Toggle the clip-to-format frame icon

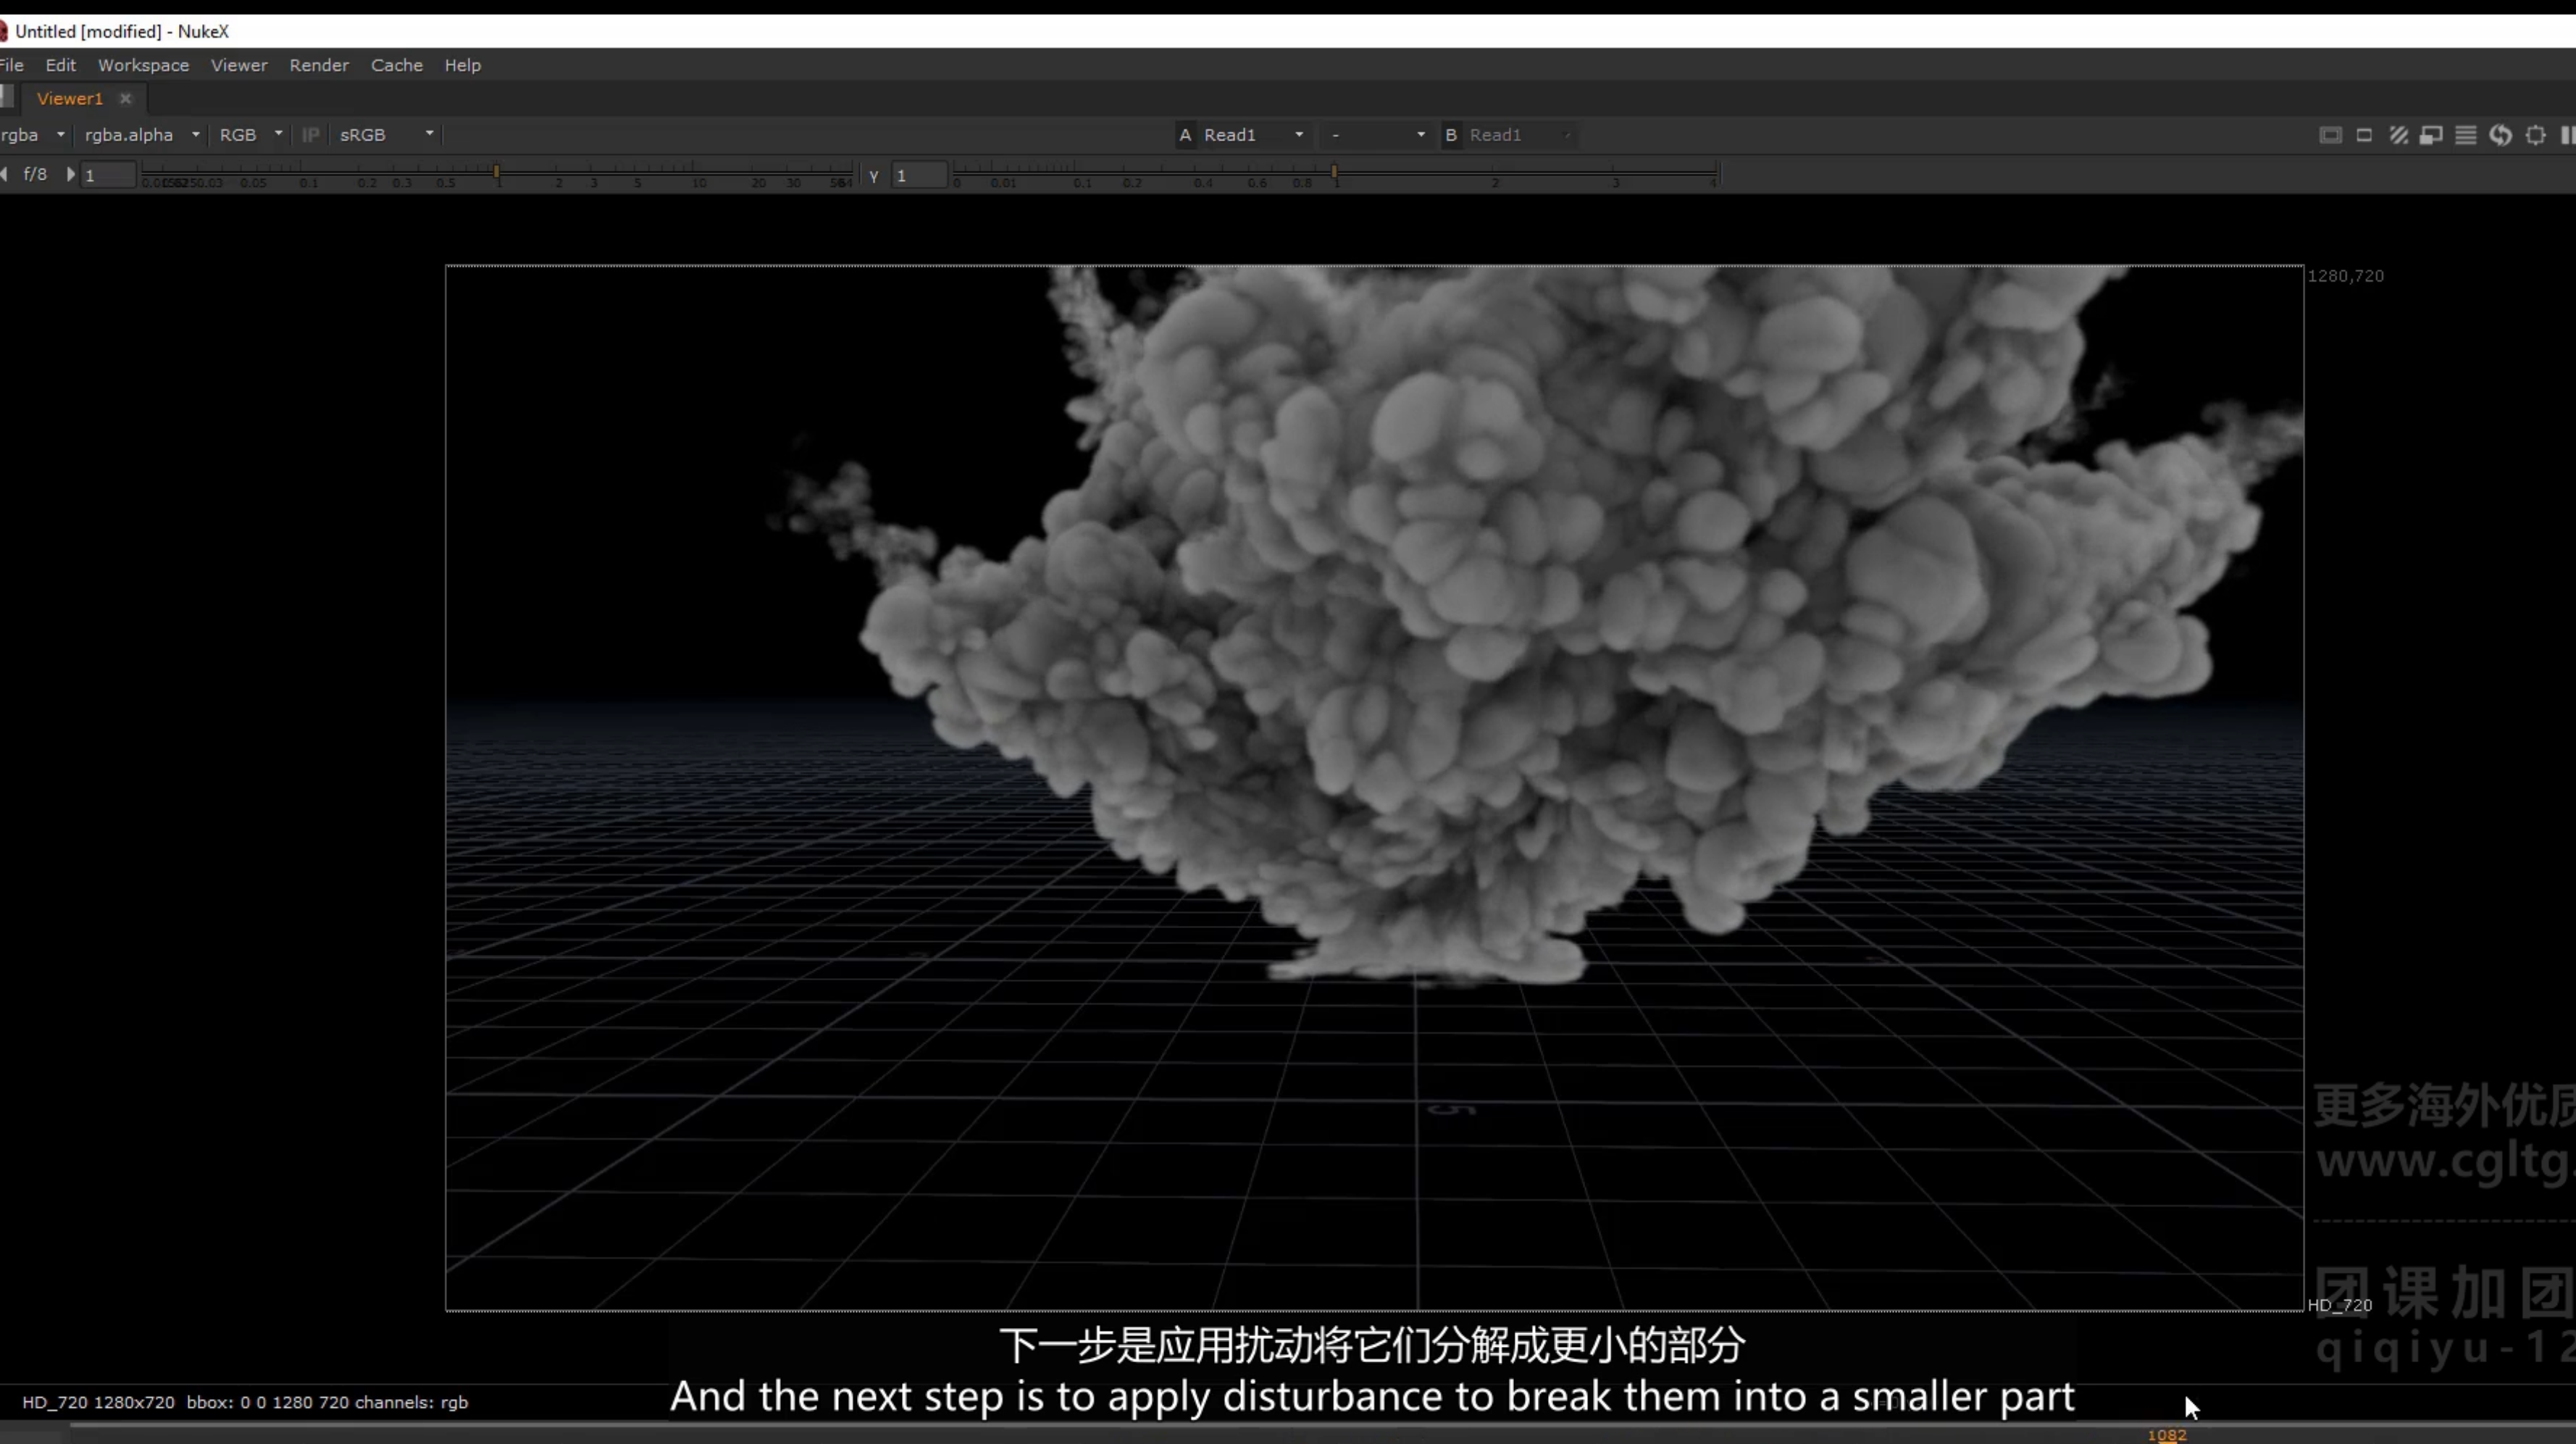click(x=2330, y=135)
